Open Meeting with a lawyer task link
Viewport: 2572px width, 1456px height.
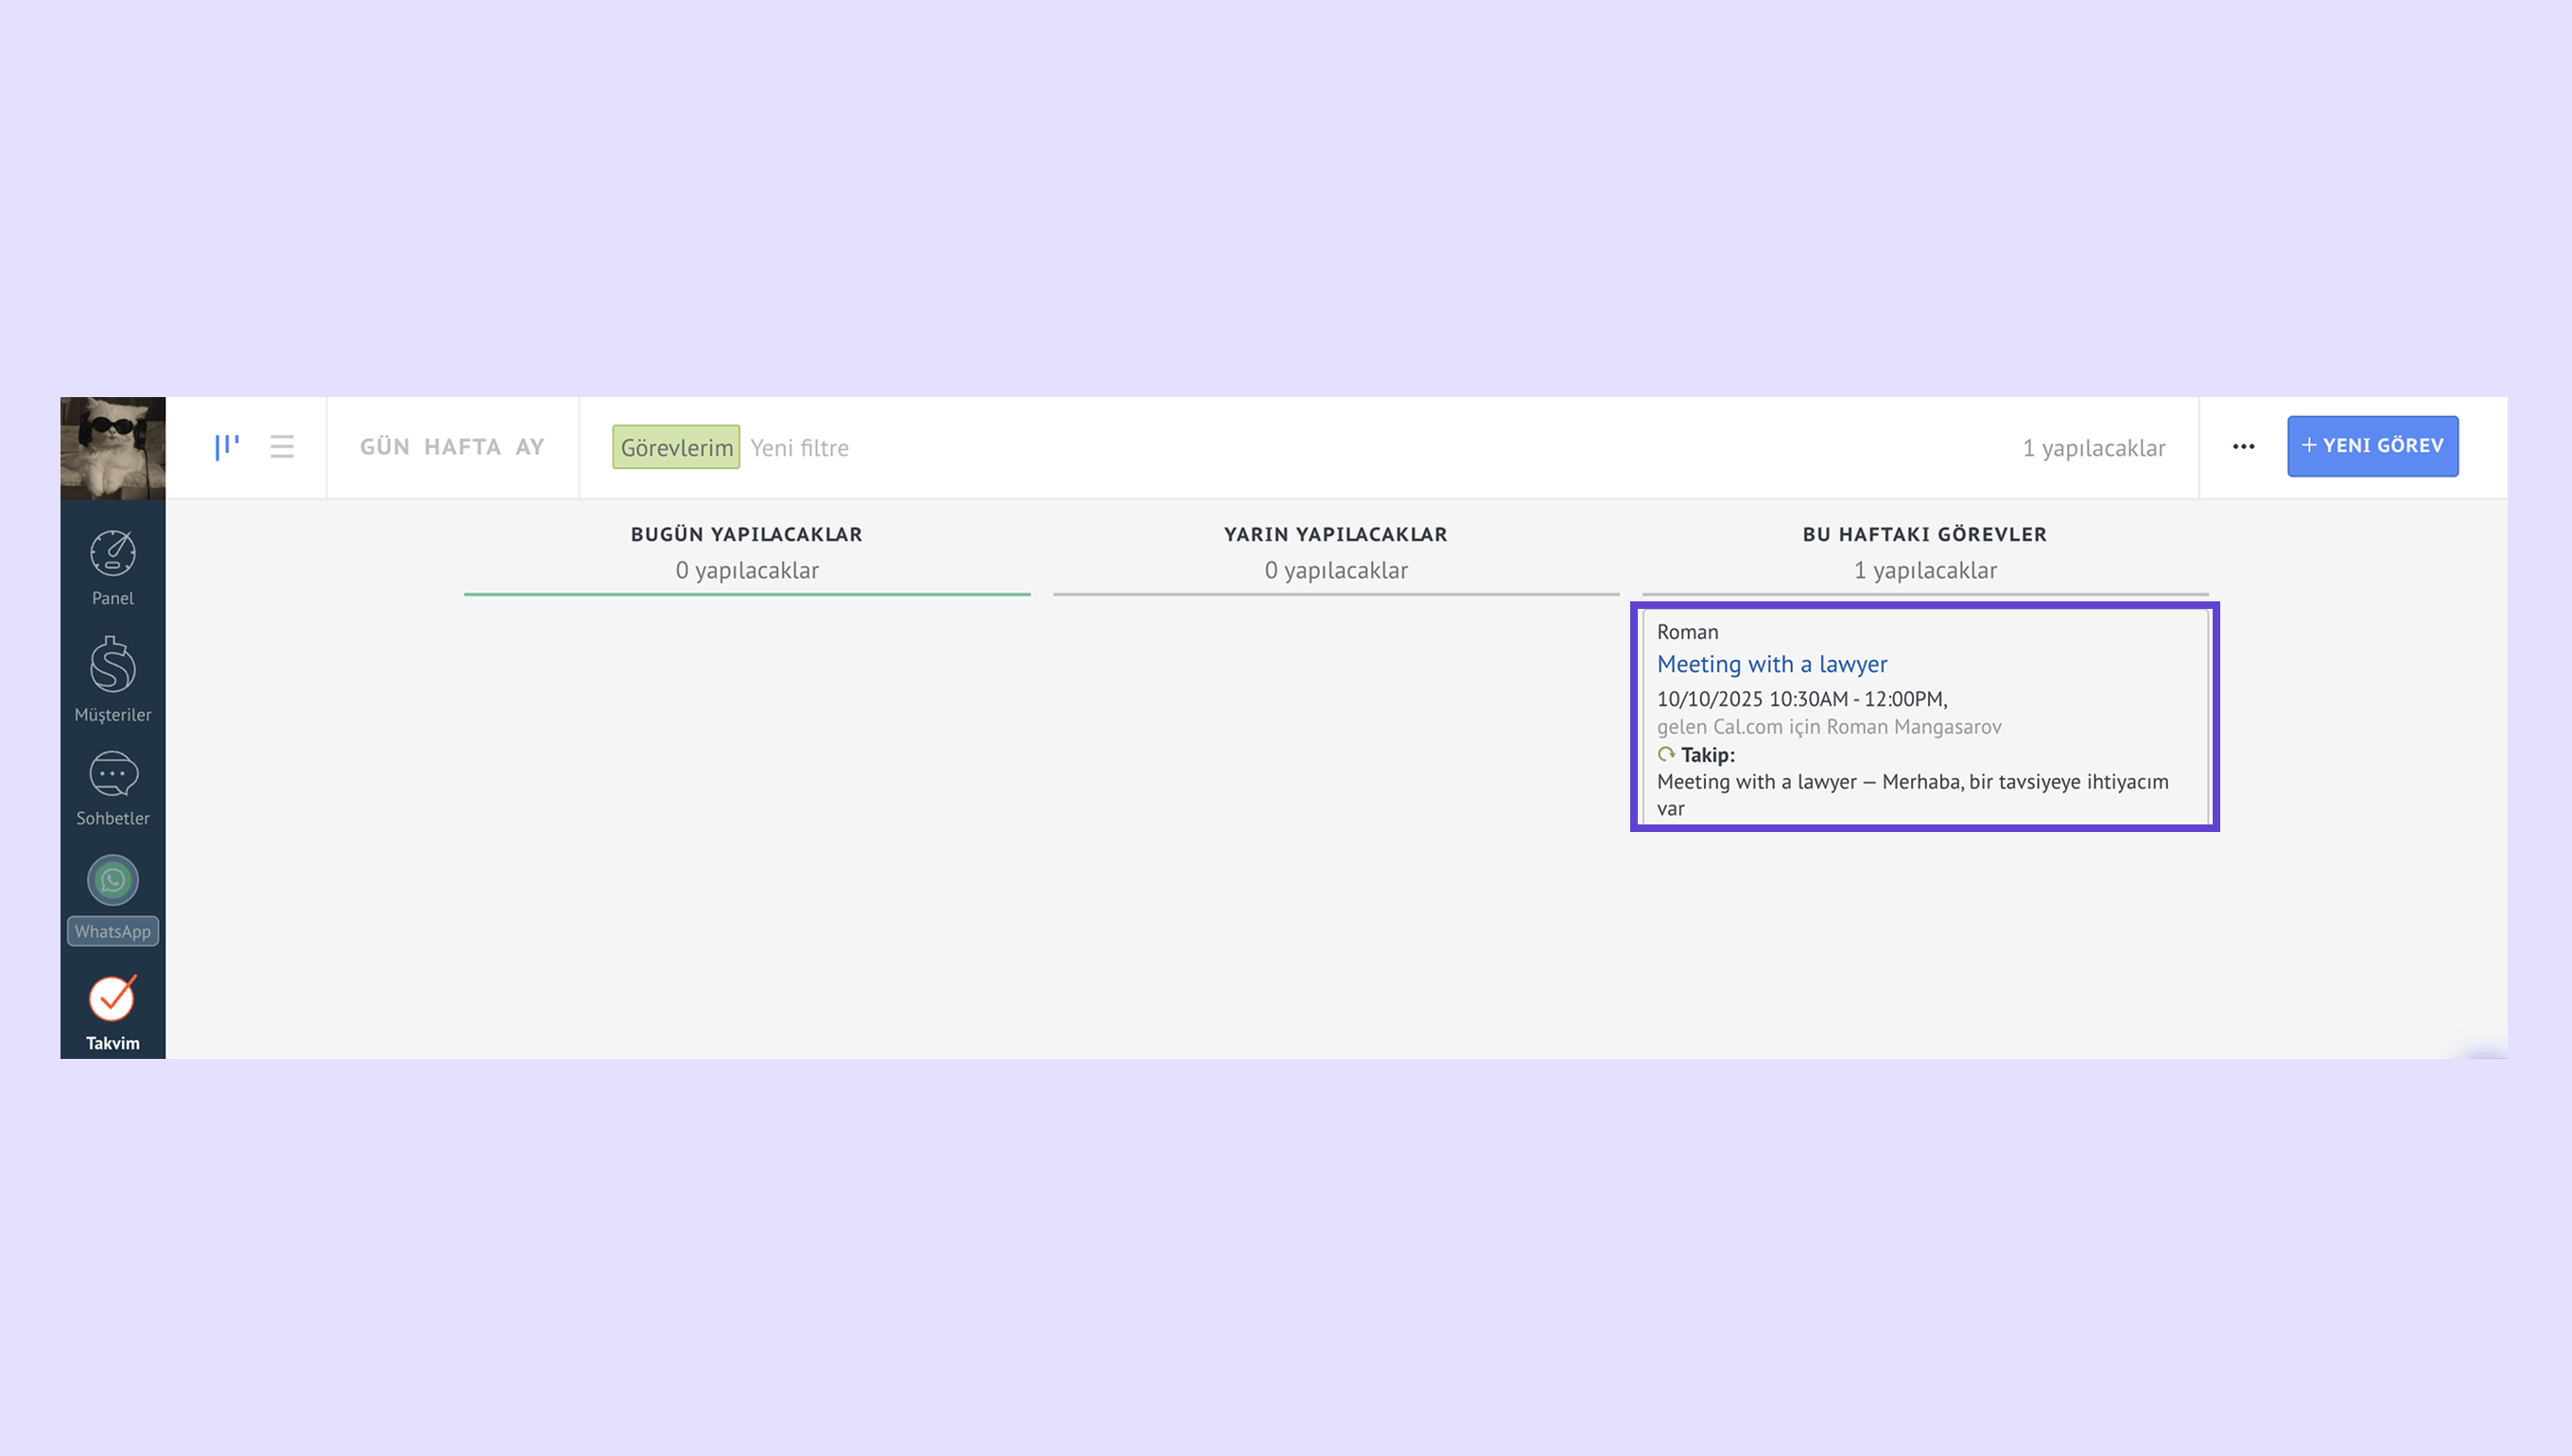(1771, 664)
